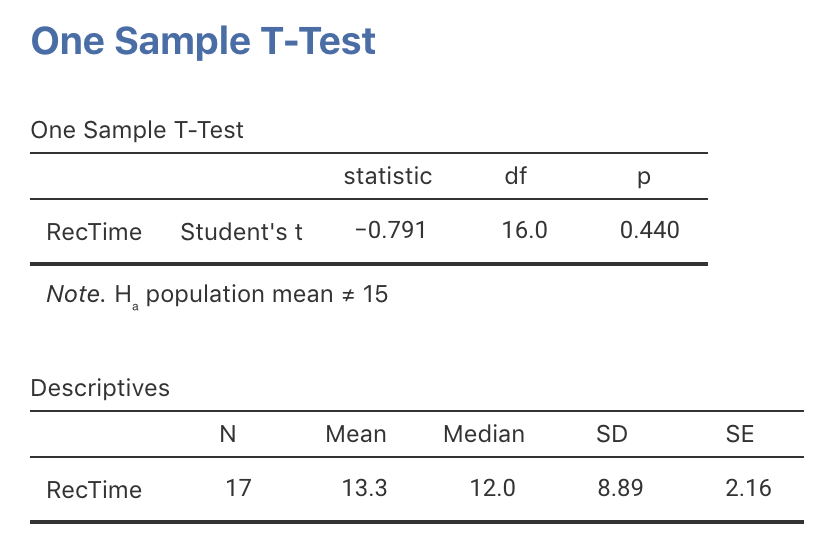Select RecTime row label in Descriptives table
The height and width of the screenshot is (548, 830).
tap(94, 490)
